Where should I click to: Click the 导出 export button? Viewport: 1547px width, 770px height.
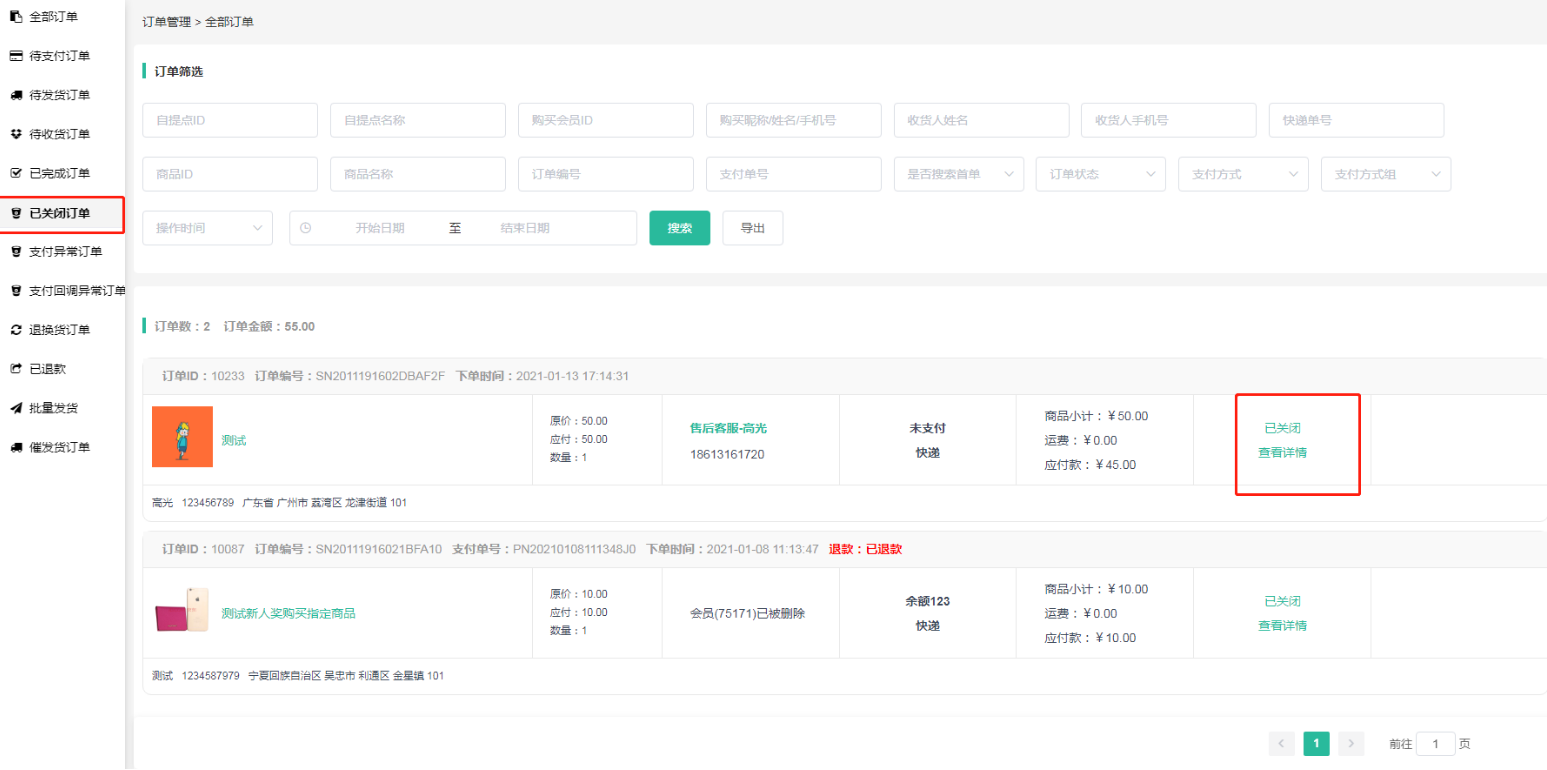752,228
